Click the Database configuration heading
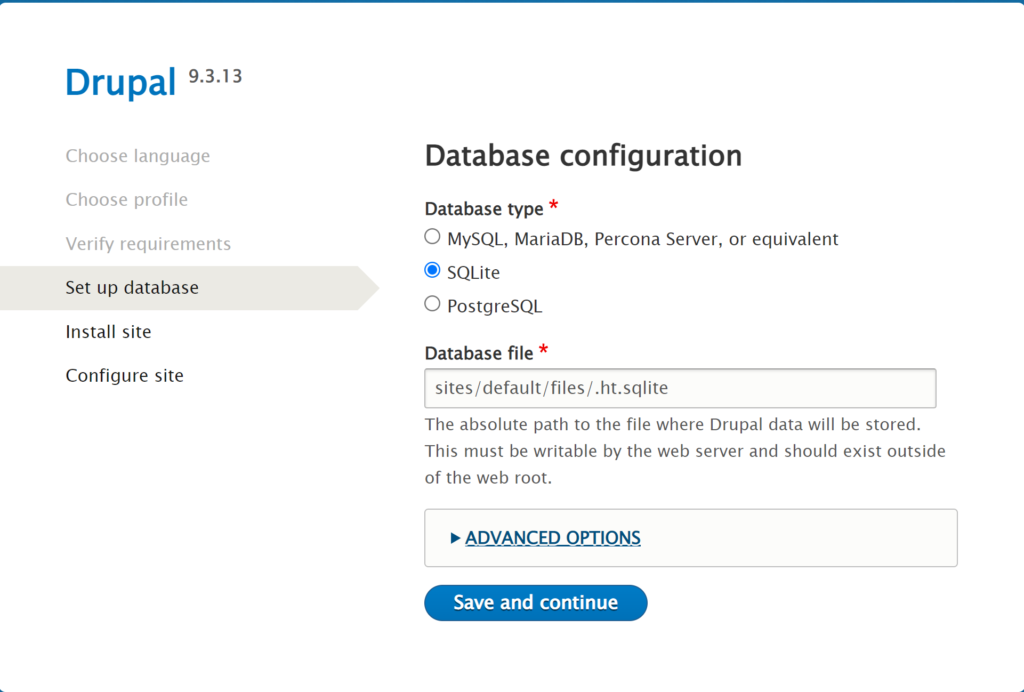 [583, 156]
